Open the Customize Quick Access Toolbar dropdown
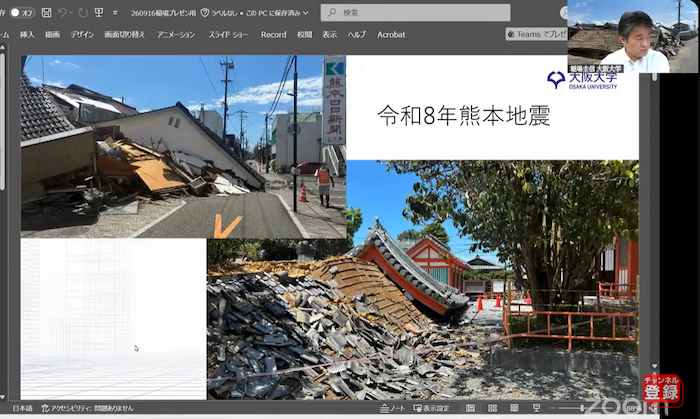This screenshot has height=419, width=700. click(115, 13)
